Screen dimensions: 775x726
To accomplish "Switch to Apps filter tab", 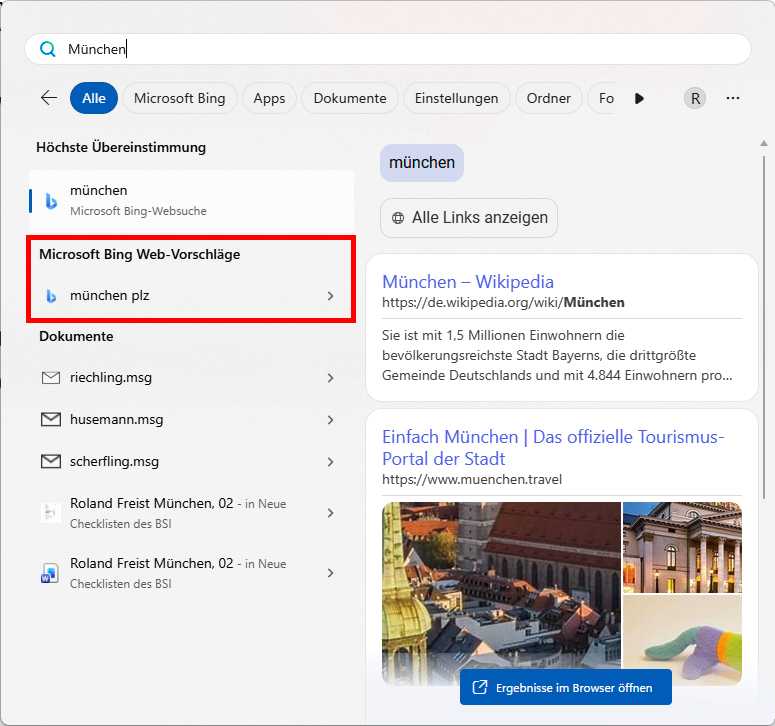I will tap(269, 98).
